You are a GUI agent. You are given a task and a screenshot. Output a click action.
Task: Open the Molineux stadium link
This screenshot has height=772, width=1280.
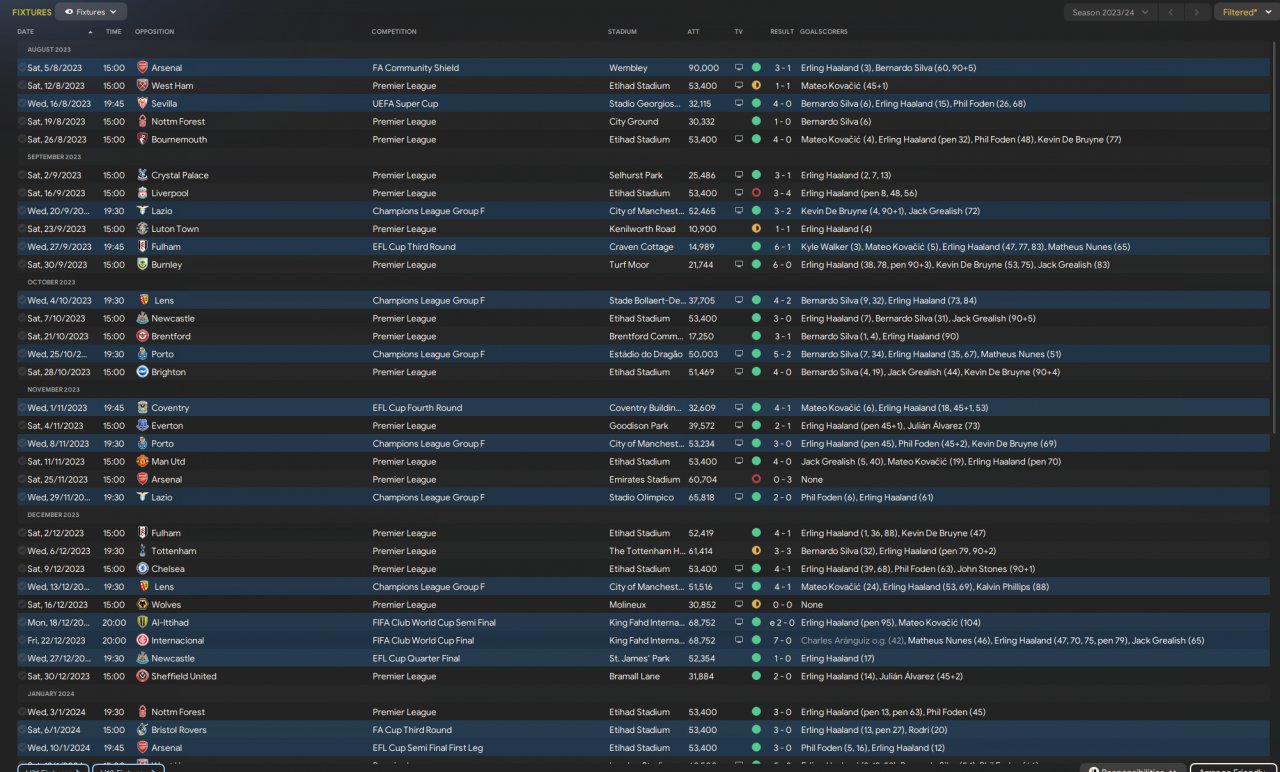[628, 605]
